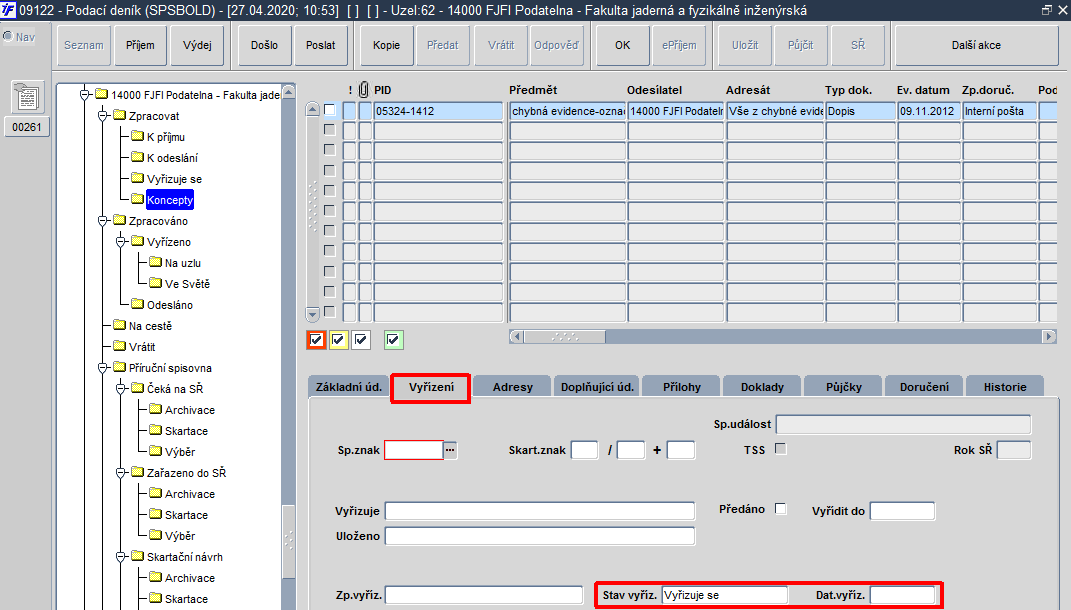The width and height of the screenshot is (1071, 610).
Task: Click the yellow checkmark filter box
Action: 338,339
